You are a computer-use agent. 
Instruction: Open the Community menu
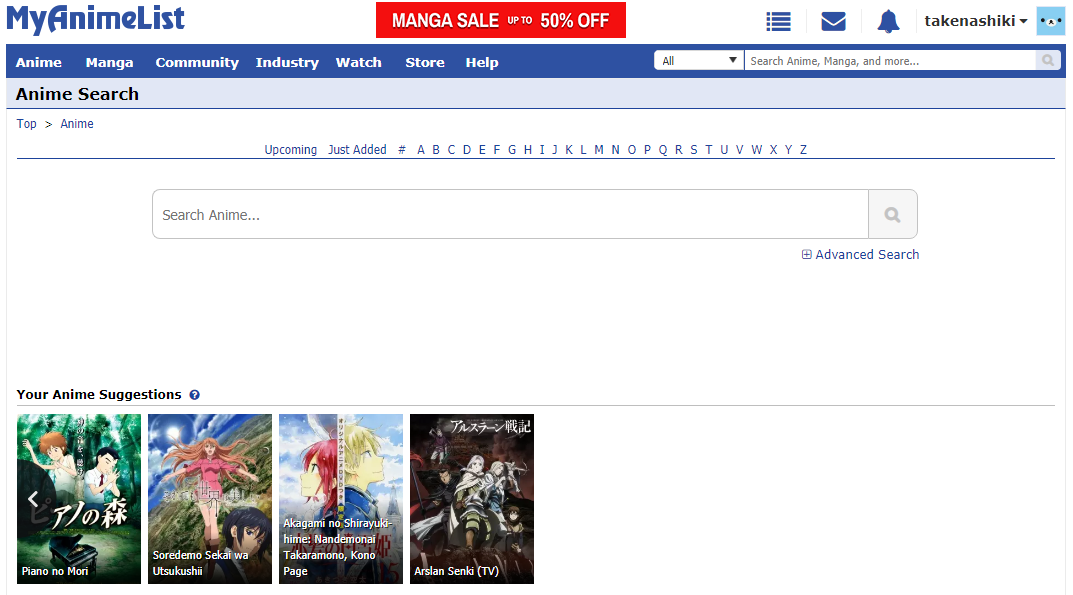click(x=197, y=62)
